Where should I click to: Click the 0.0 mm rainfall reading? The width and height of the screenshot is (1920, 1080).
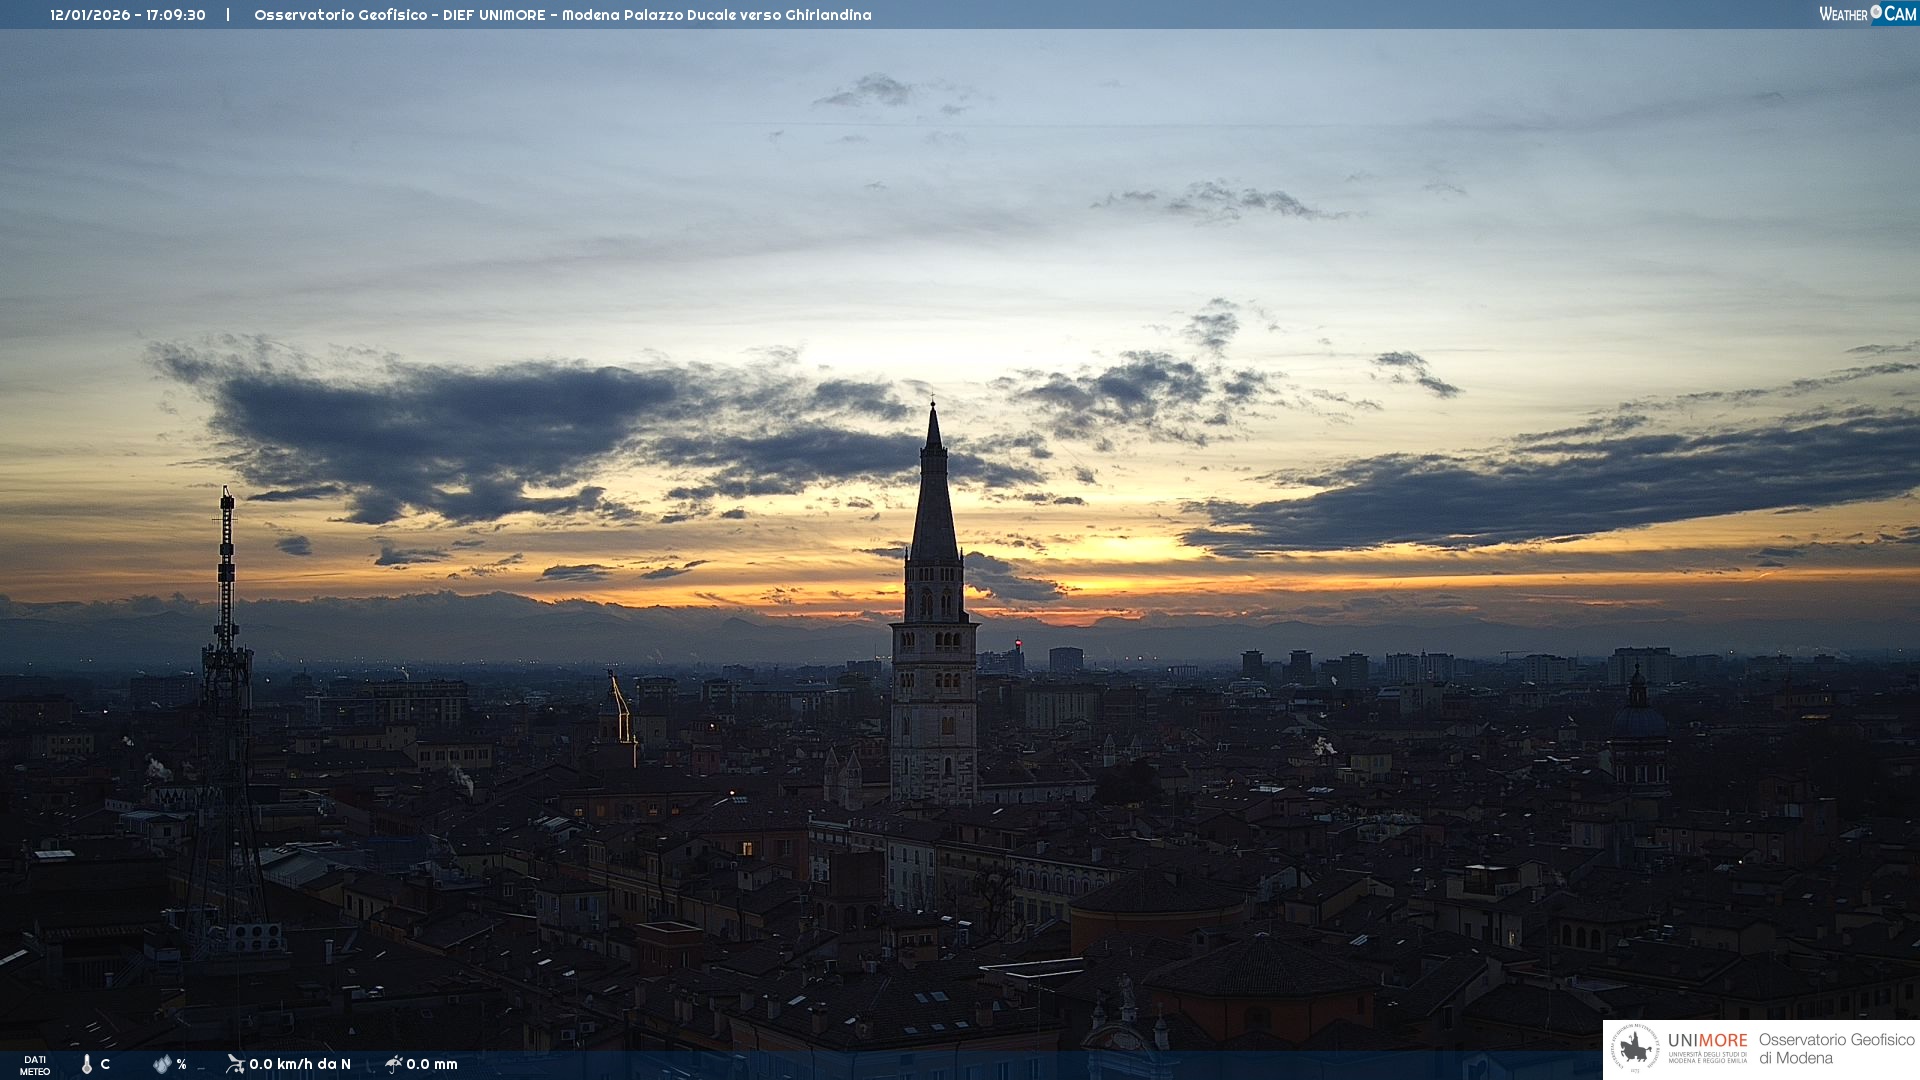pyautogui.click(x=432, y=1064)
